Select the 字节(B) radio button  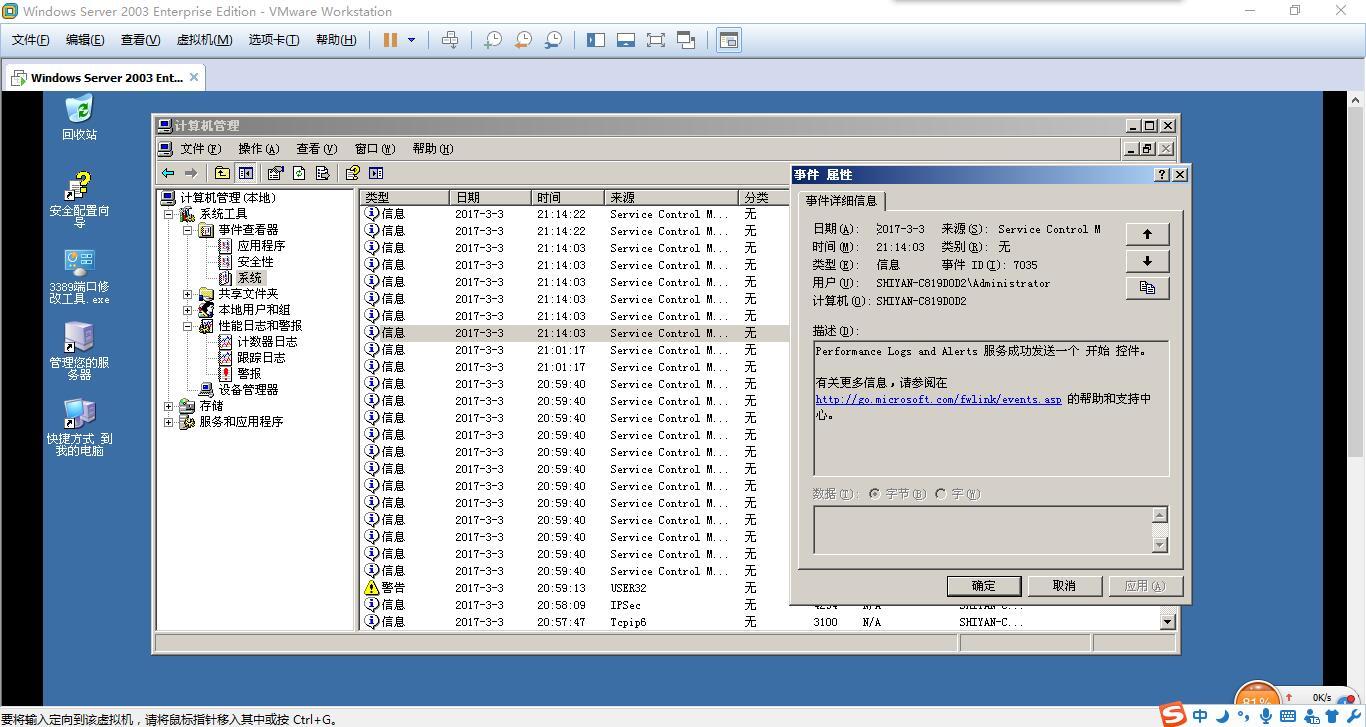pyautogui.click(x=874, y=494)
